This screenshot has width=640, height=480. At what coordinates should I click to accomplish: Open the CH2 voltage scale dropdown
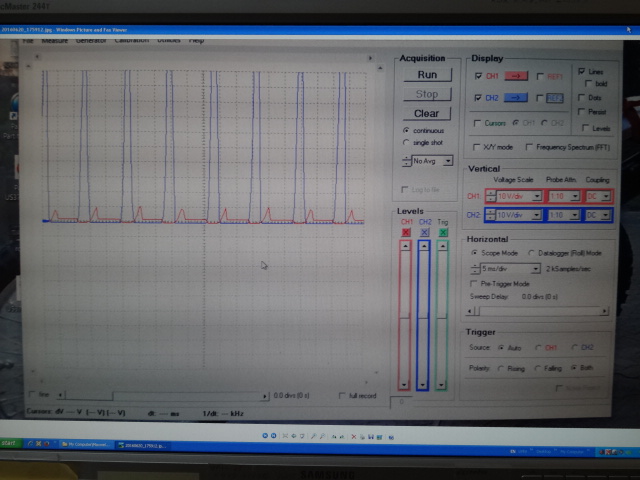pyautogui.click(x=537, y=215)
